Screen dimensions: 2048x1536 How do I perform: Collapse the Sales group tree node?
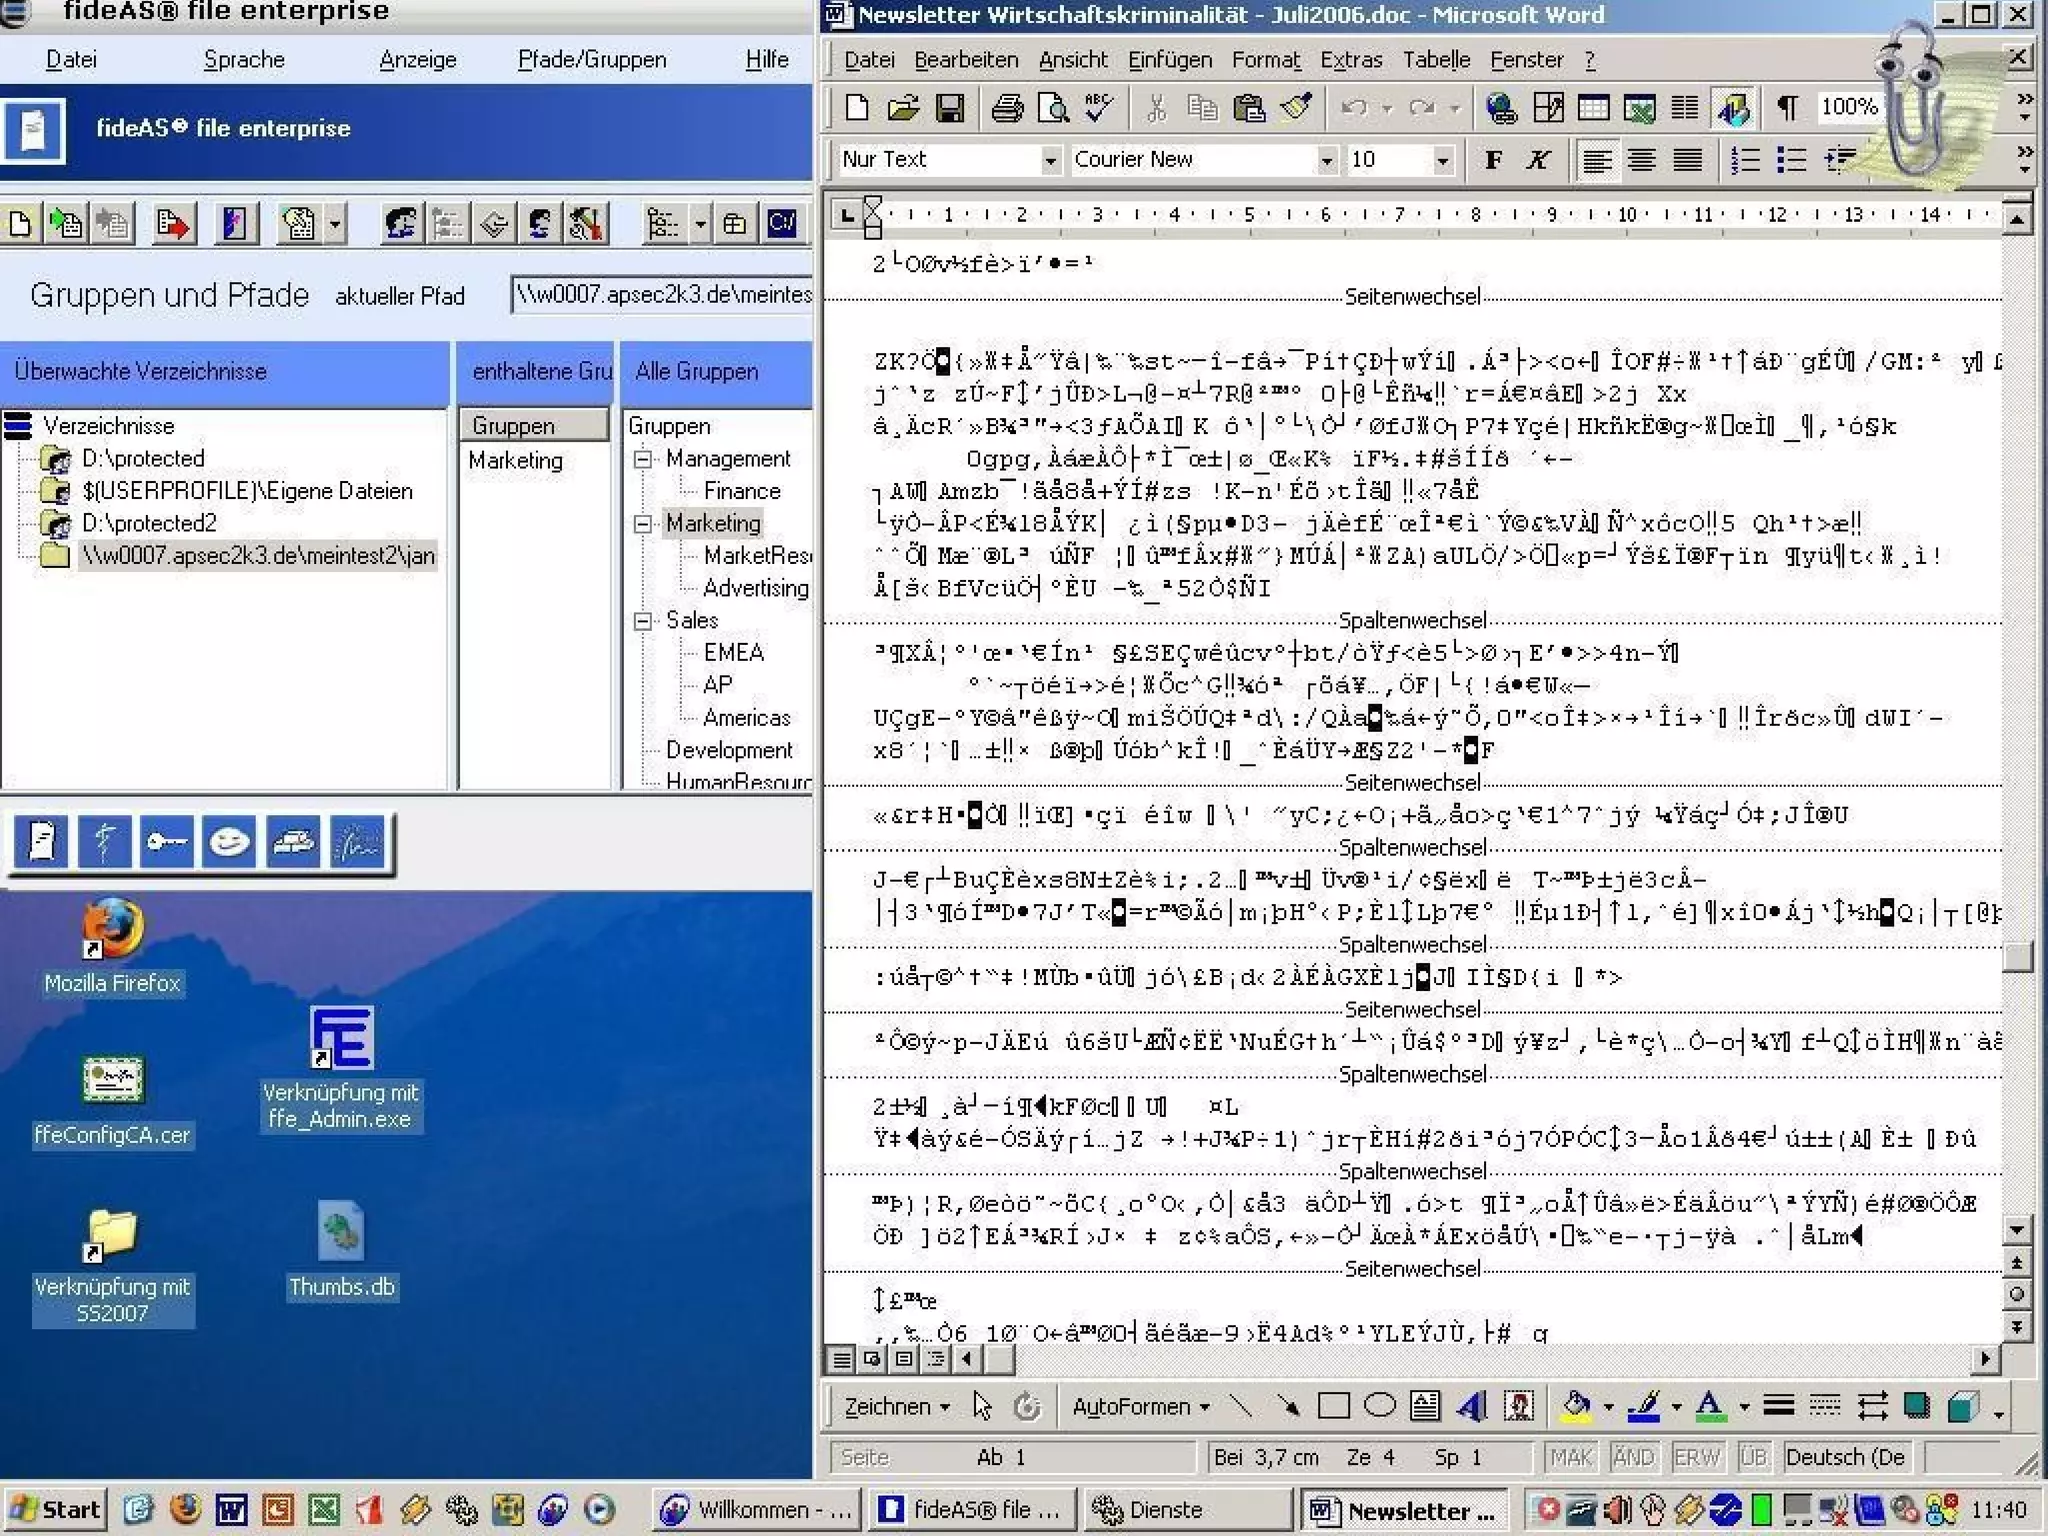[643, 621]
